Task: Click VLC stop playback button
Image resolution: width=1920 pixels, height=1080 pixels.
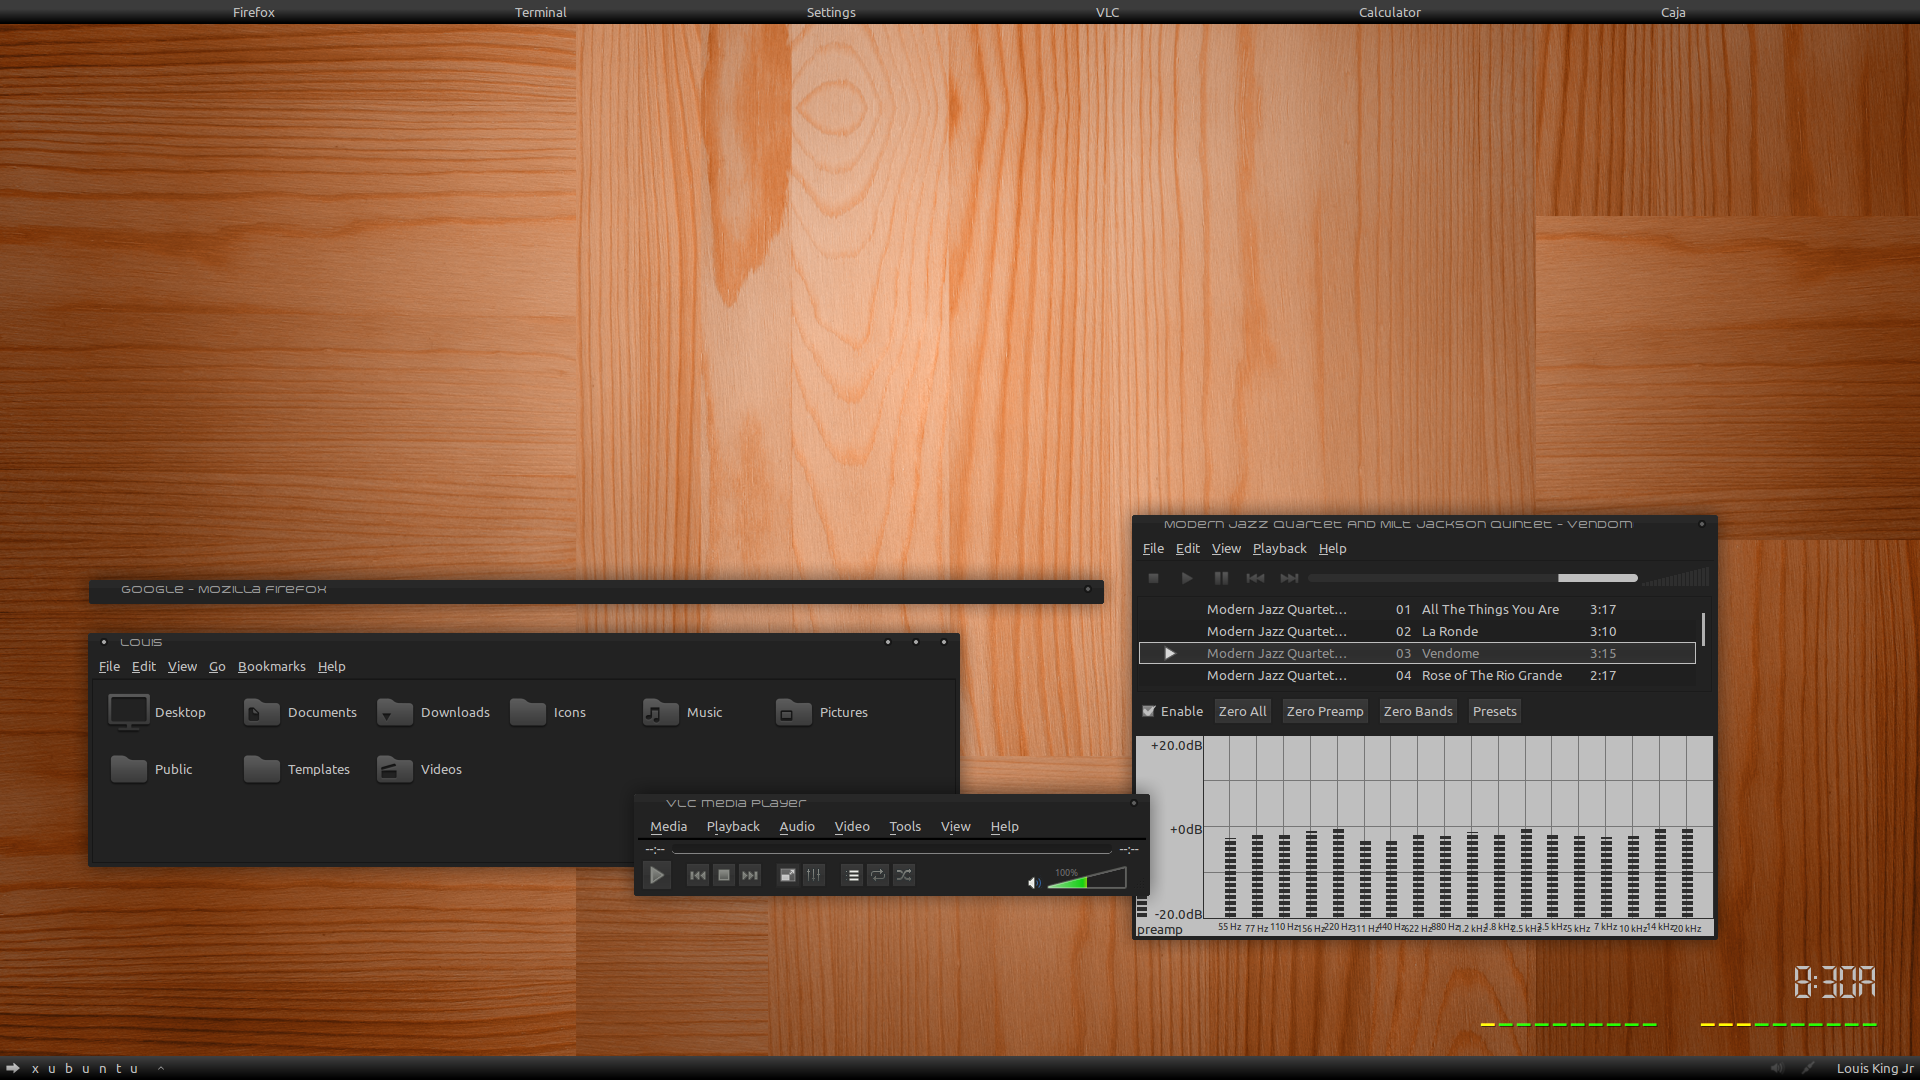Action: pos(724,875)
